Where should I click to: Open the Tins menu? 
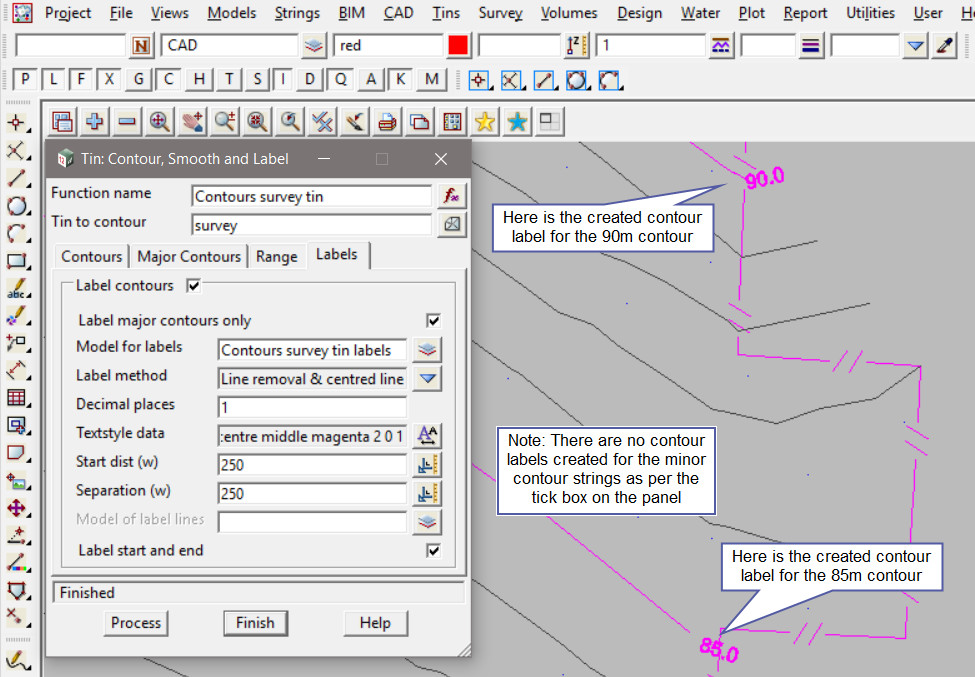point(446,13)
